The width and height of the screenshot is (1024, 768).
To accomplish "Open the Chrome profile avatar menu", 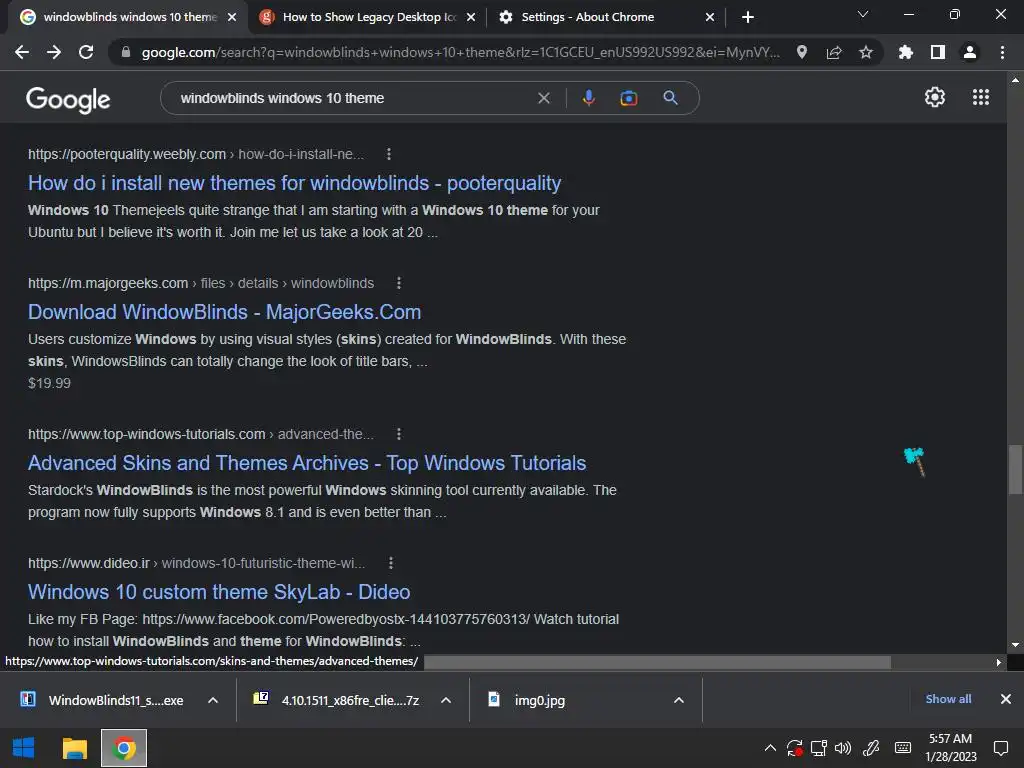I will click(970, 52).
